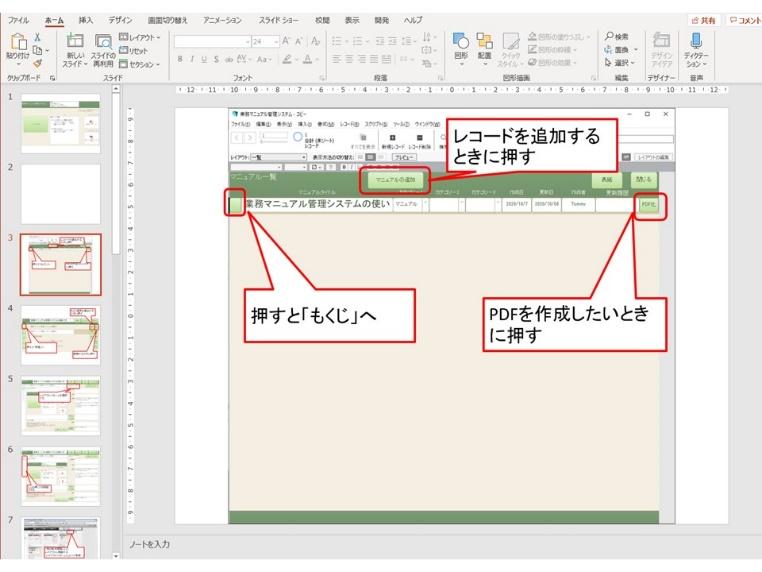Open the Help (ヘルプ) tab
The height and width of the screenshot is (572, 762).
(413, 20)
